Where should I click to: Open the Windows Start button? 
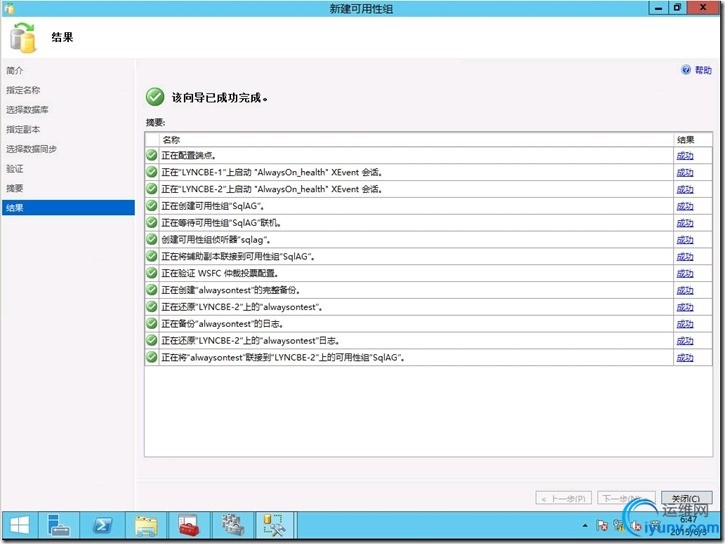[19, 526]
